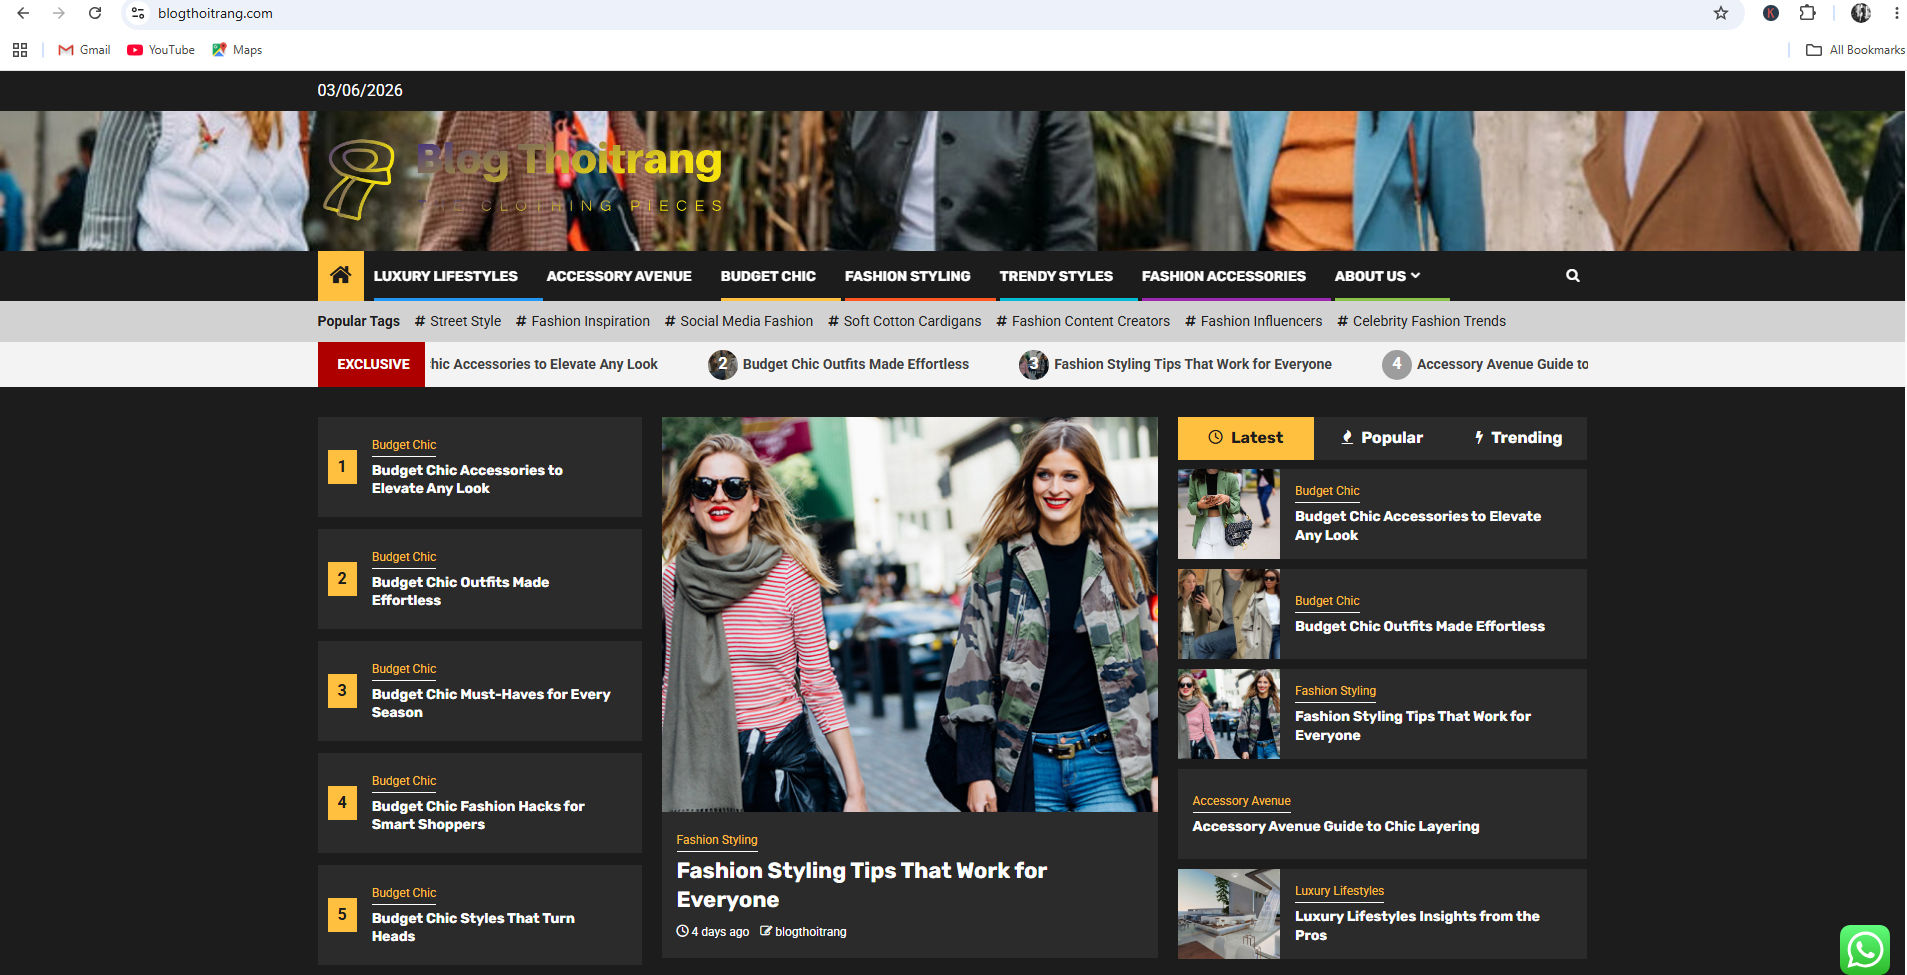Open Budget Chic Must-Haves for Every Season

click(x=491, y=703)
